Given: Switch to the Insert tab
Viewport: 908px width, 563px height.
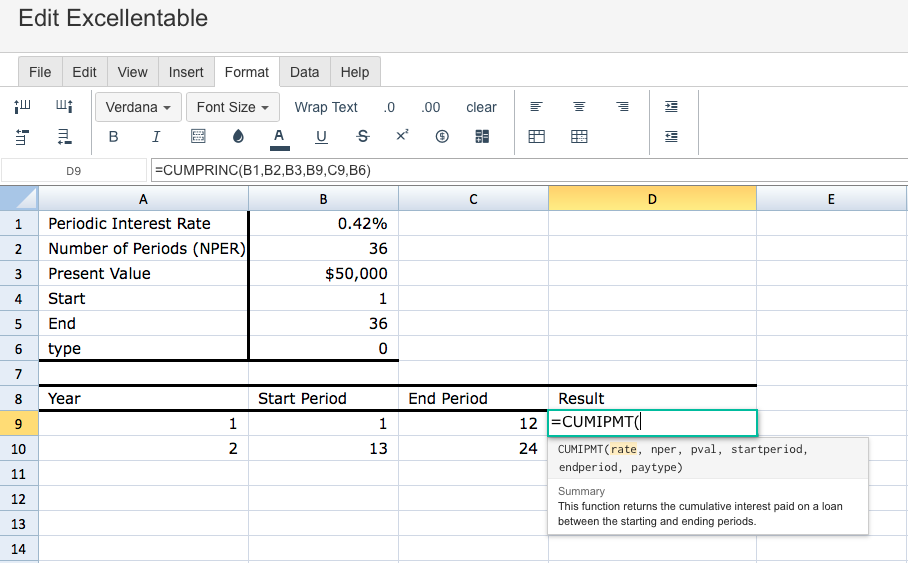Looking at the screenshot, I should [x=186, y=72].
